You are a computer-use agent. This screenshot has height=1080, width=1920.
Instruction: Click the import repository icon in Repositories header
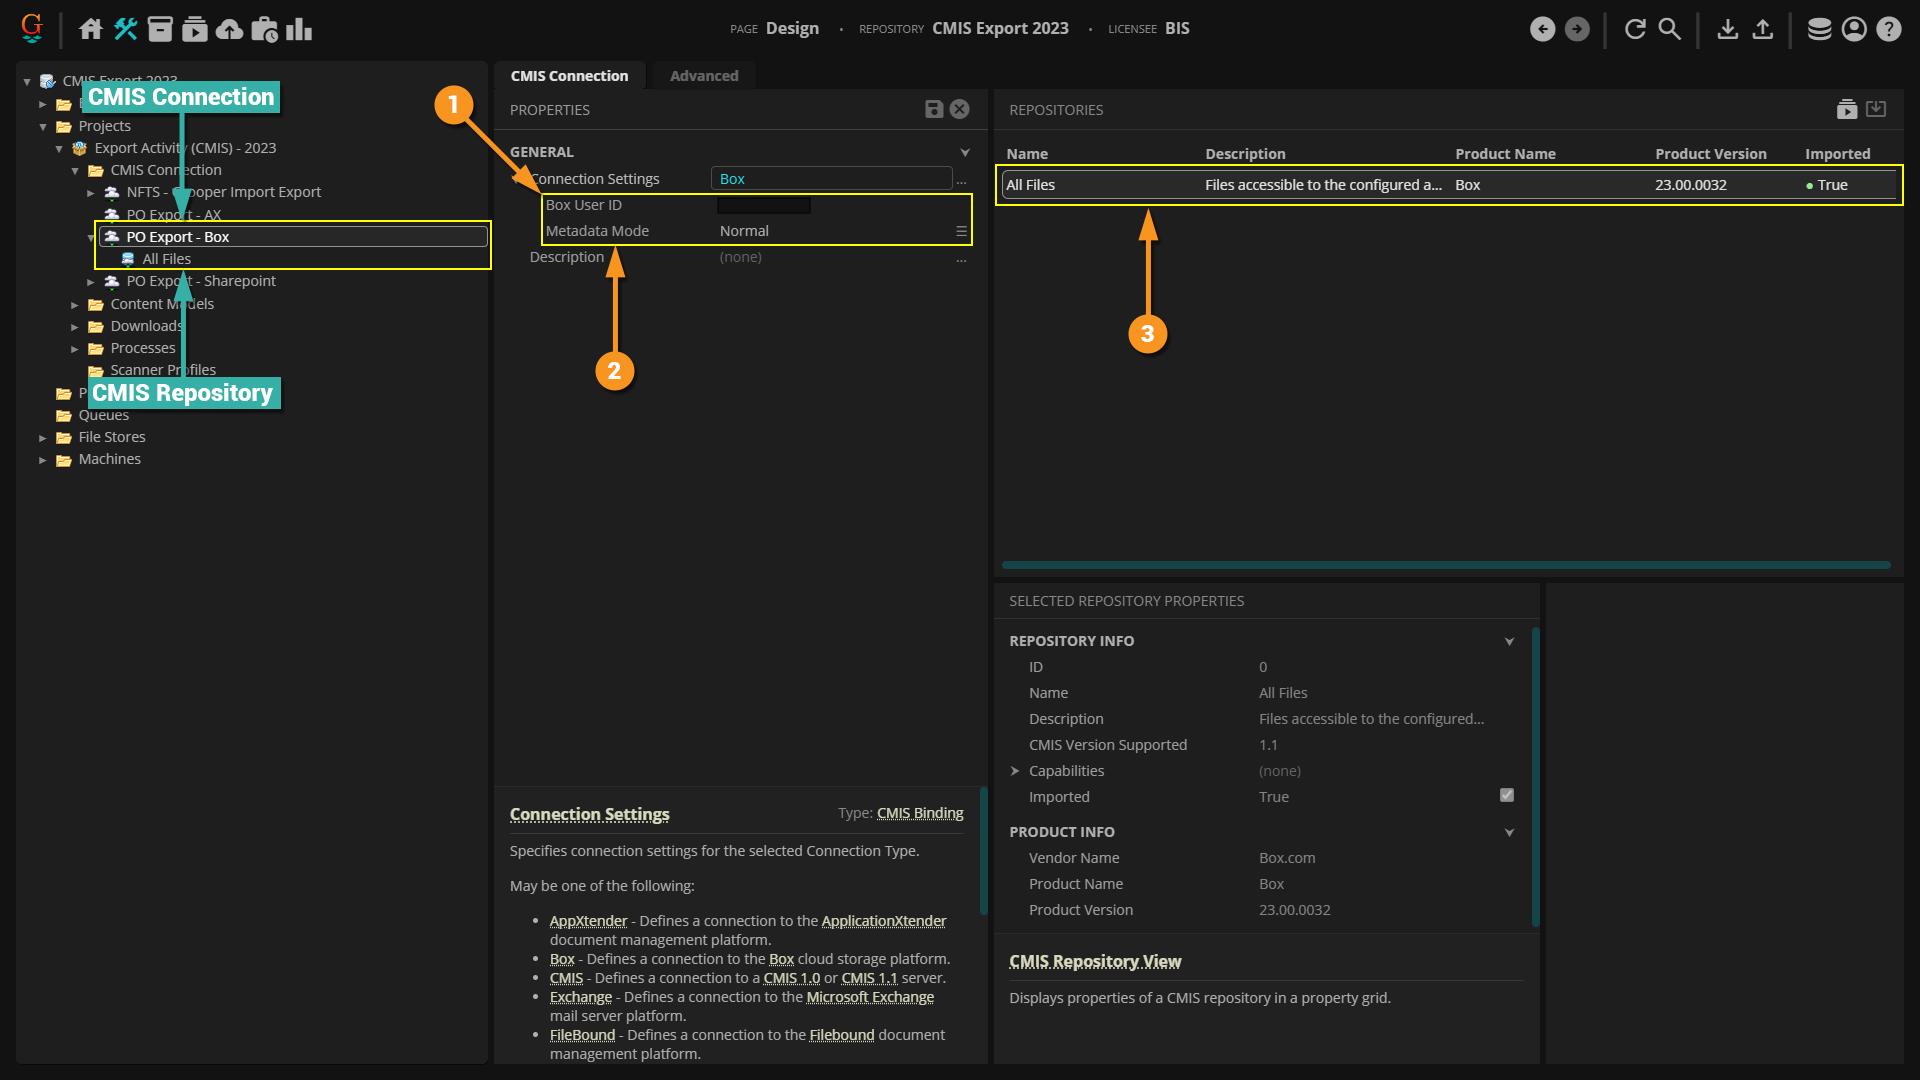(1876, 109)
